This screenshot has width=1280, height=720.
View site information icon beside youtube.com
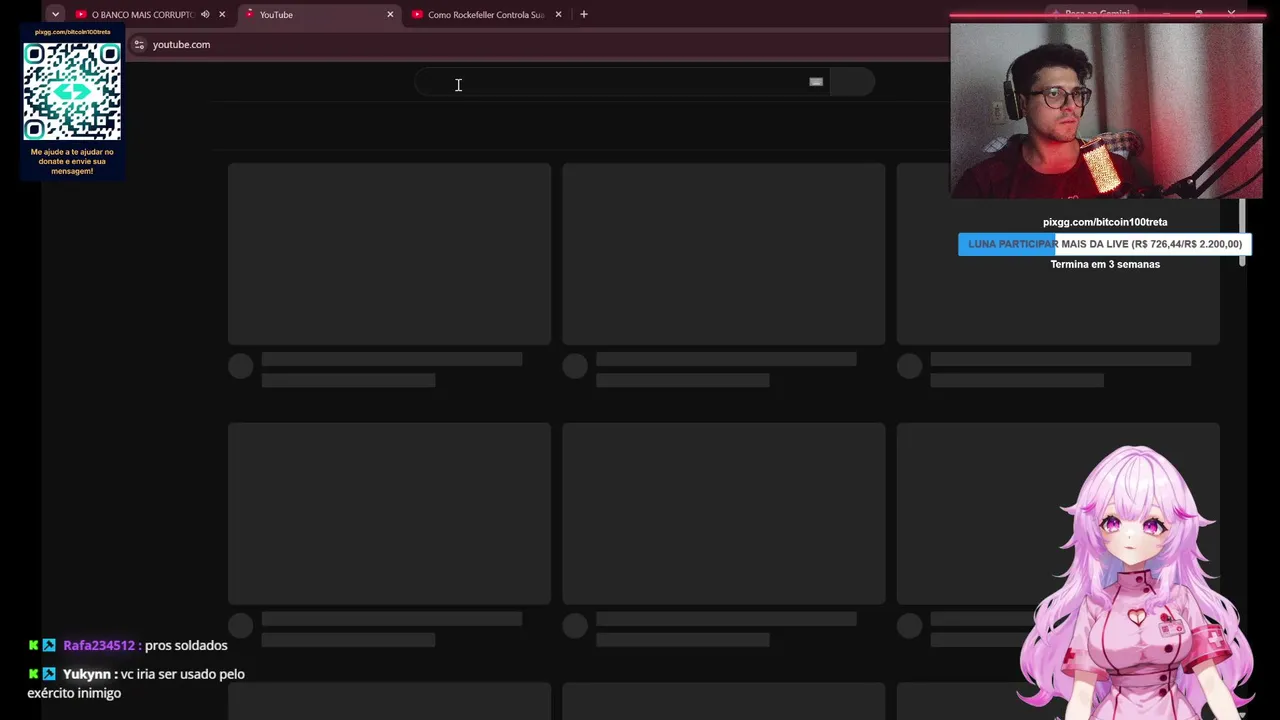(x=139, y=44)
